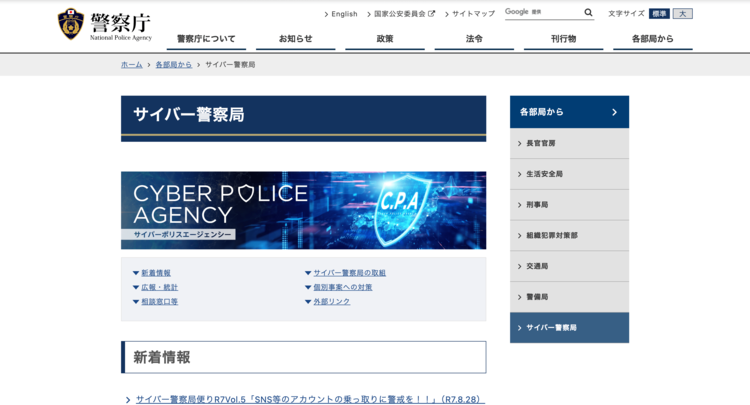Go to 各部局から in breadcrumb
The image size is (750, 405).
(x=174, y=65)
